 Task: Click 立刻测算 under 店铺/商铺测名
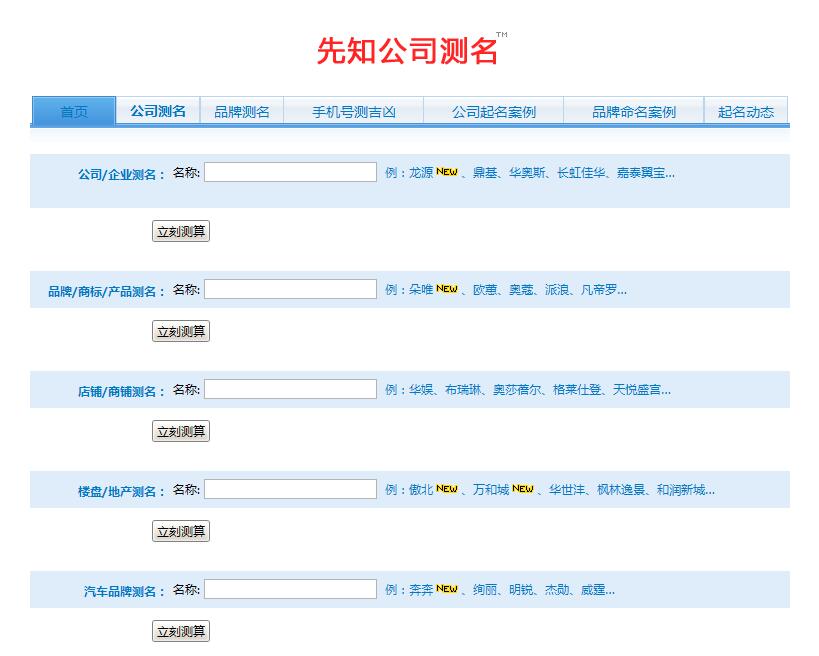[181, 431]
